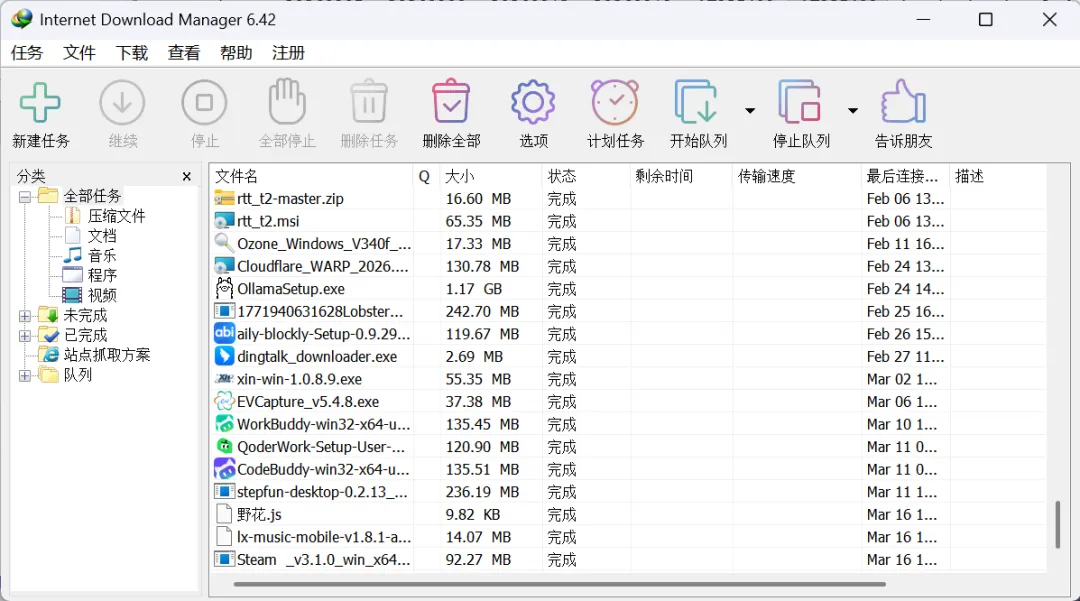Select the 全部任务 category
The height and width of the screenshot is (601, 1080).
[x=92, y=196]
